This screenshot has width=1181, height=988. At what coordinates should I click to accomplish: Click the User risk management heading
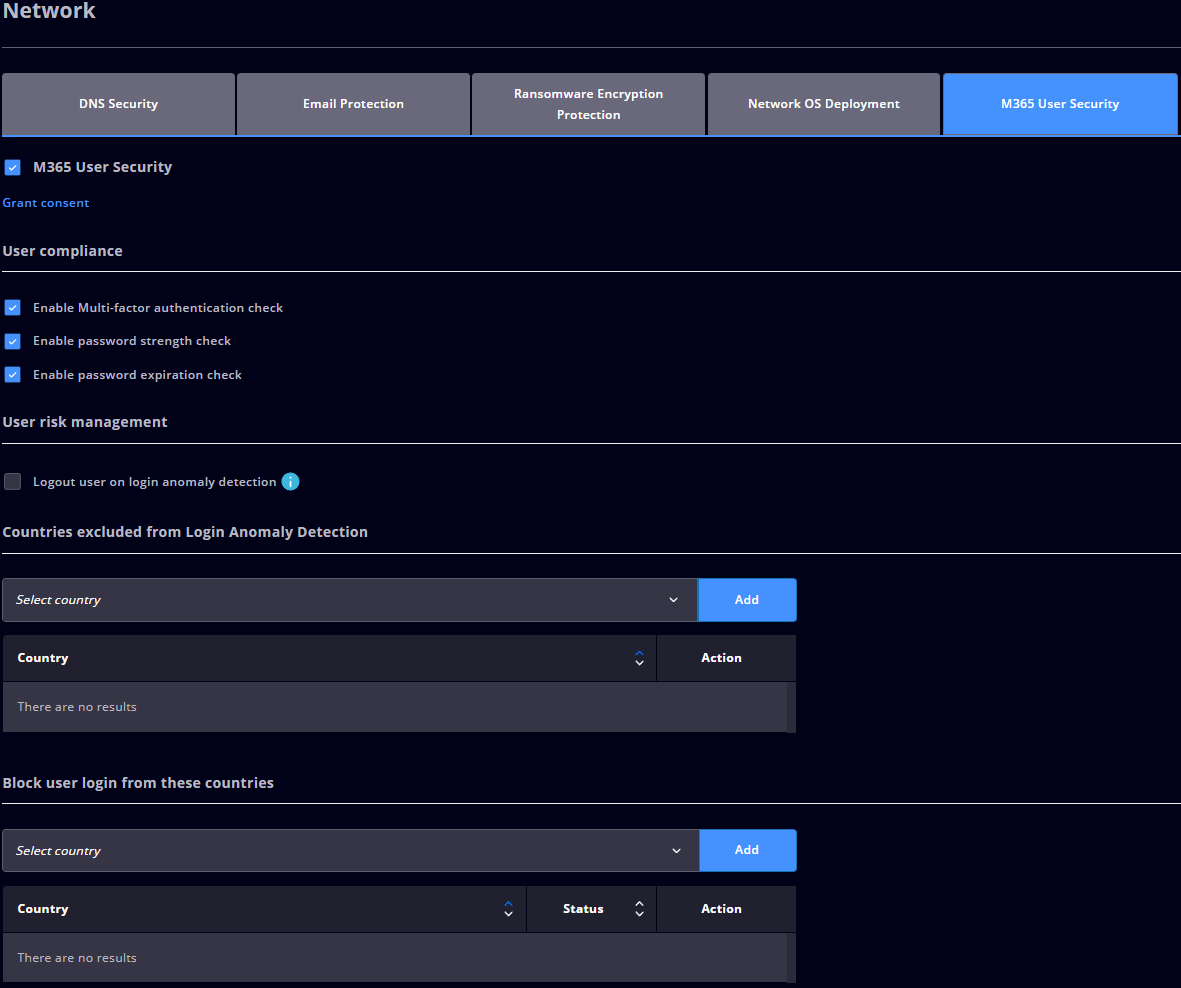tap(85, 422)
